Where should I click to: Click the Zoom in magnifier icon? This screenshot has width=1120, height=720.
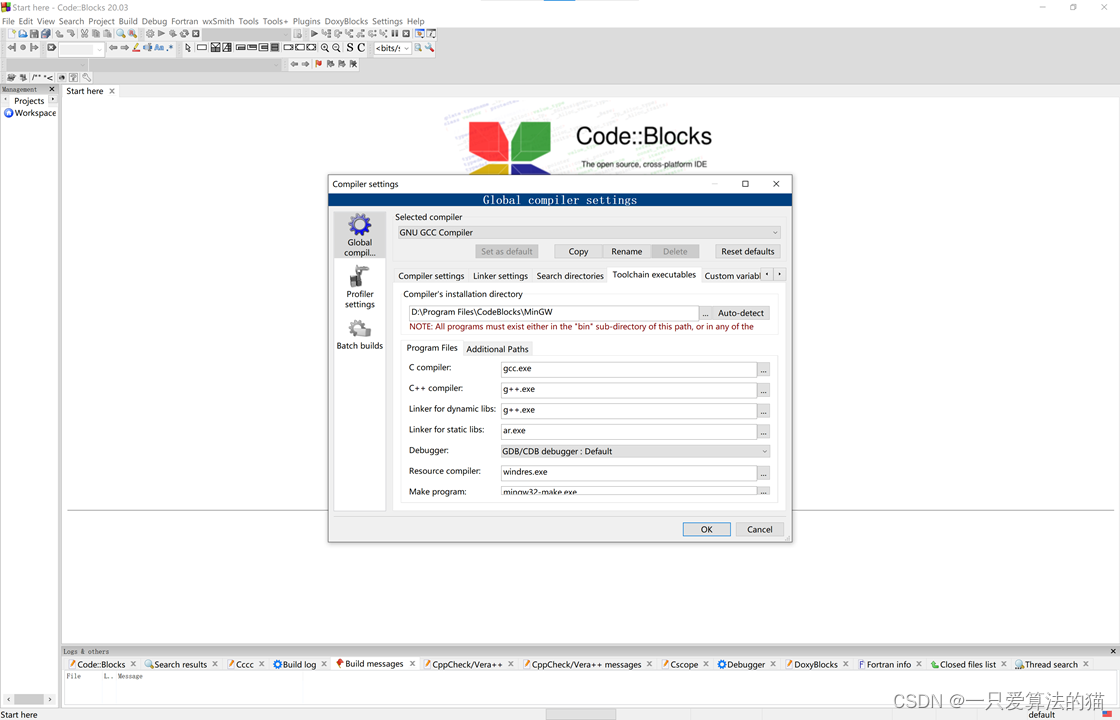point(325,48)
